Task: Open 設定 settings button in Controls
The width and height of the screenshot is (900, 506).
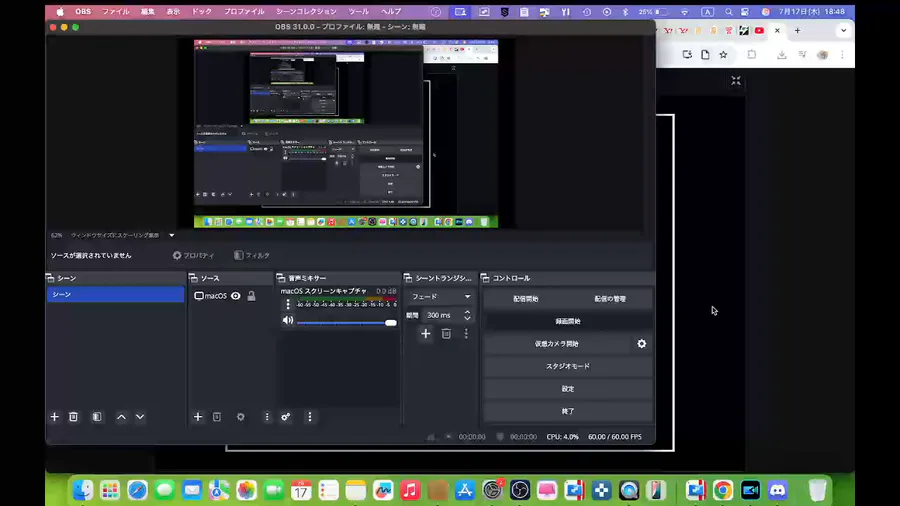Action: (568, 389)
